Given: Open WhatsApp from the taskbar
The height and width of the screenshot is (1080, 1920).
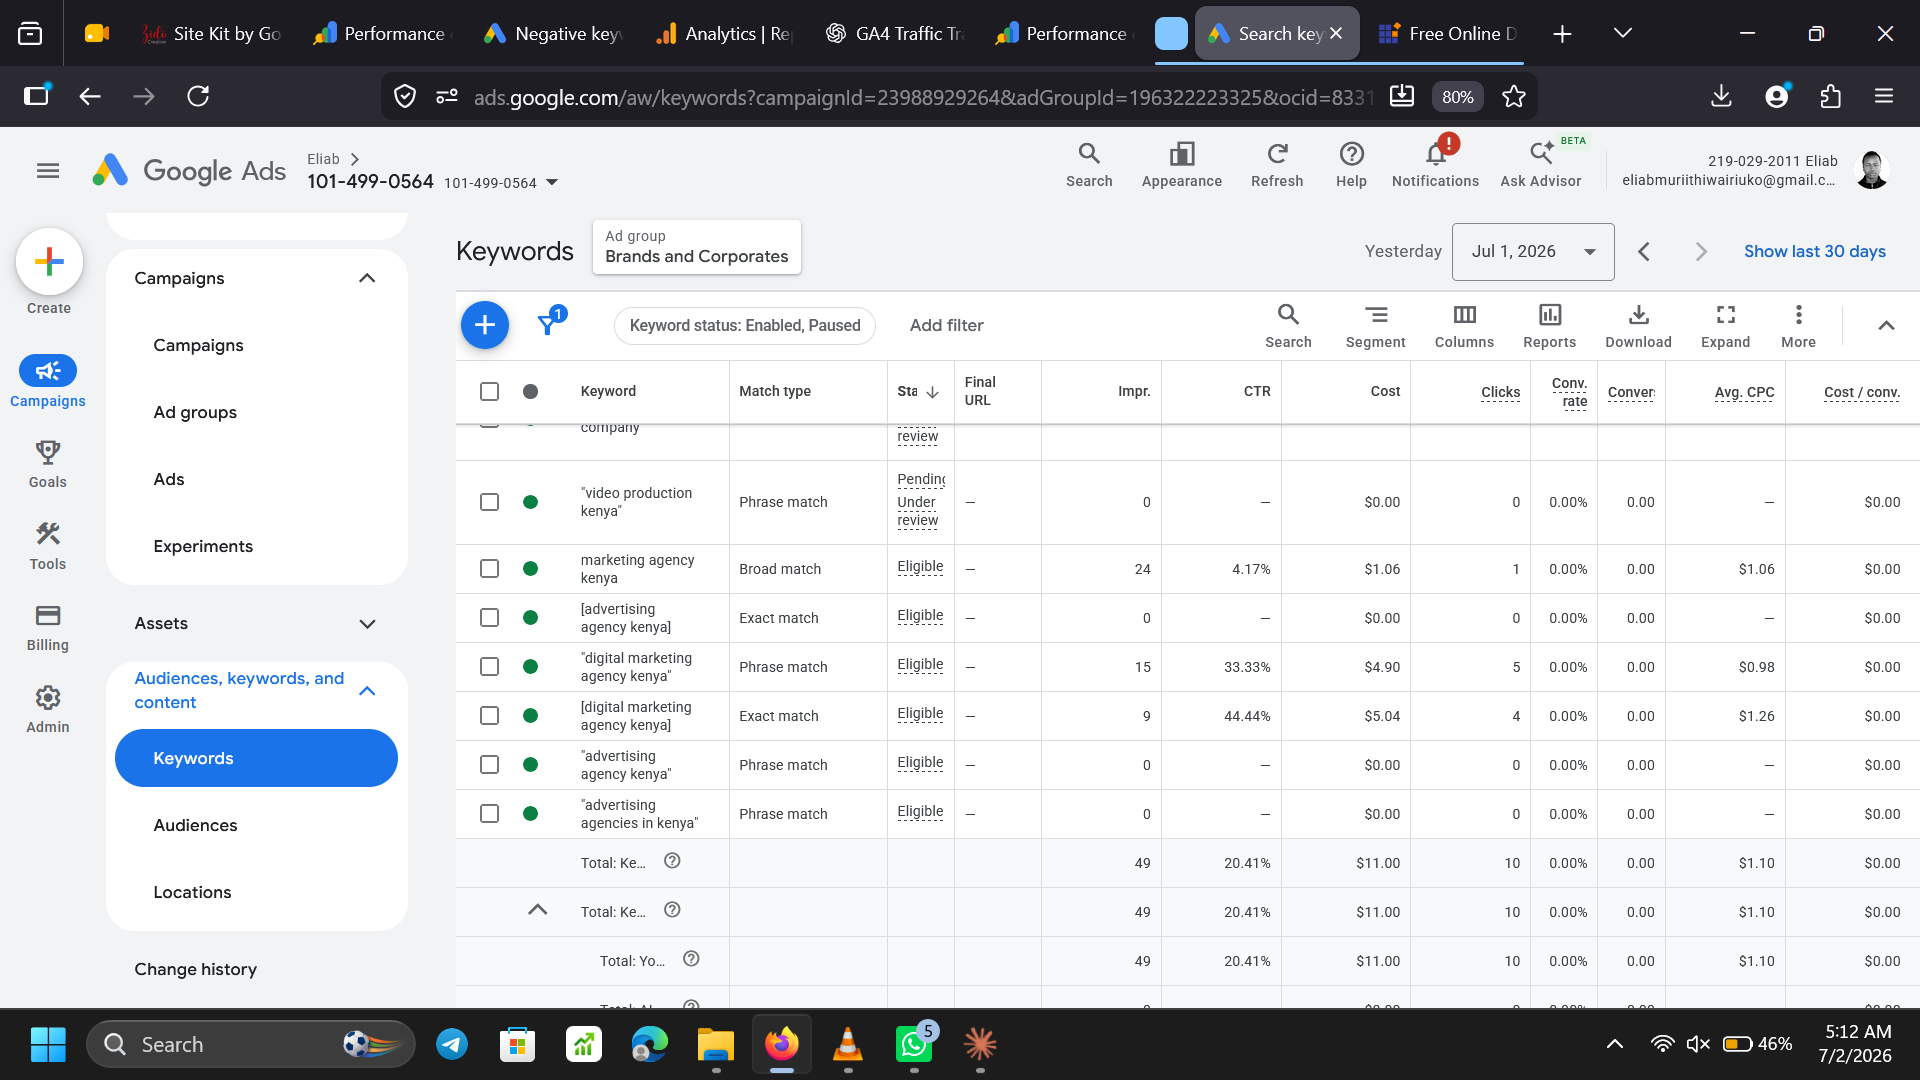Looking at the screenshot, I should pos(914,1045).
